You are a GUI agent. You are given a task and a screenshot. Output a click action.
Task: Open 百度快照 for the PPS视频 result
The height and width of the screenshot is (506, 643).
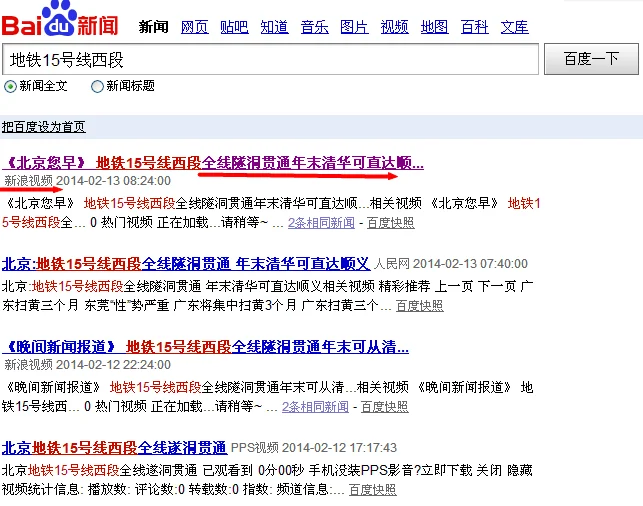[373, 490]
